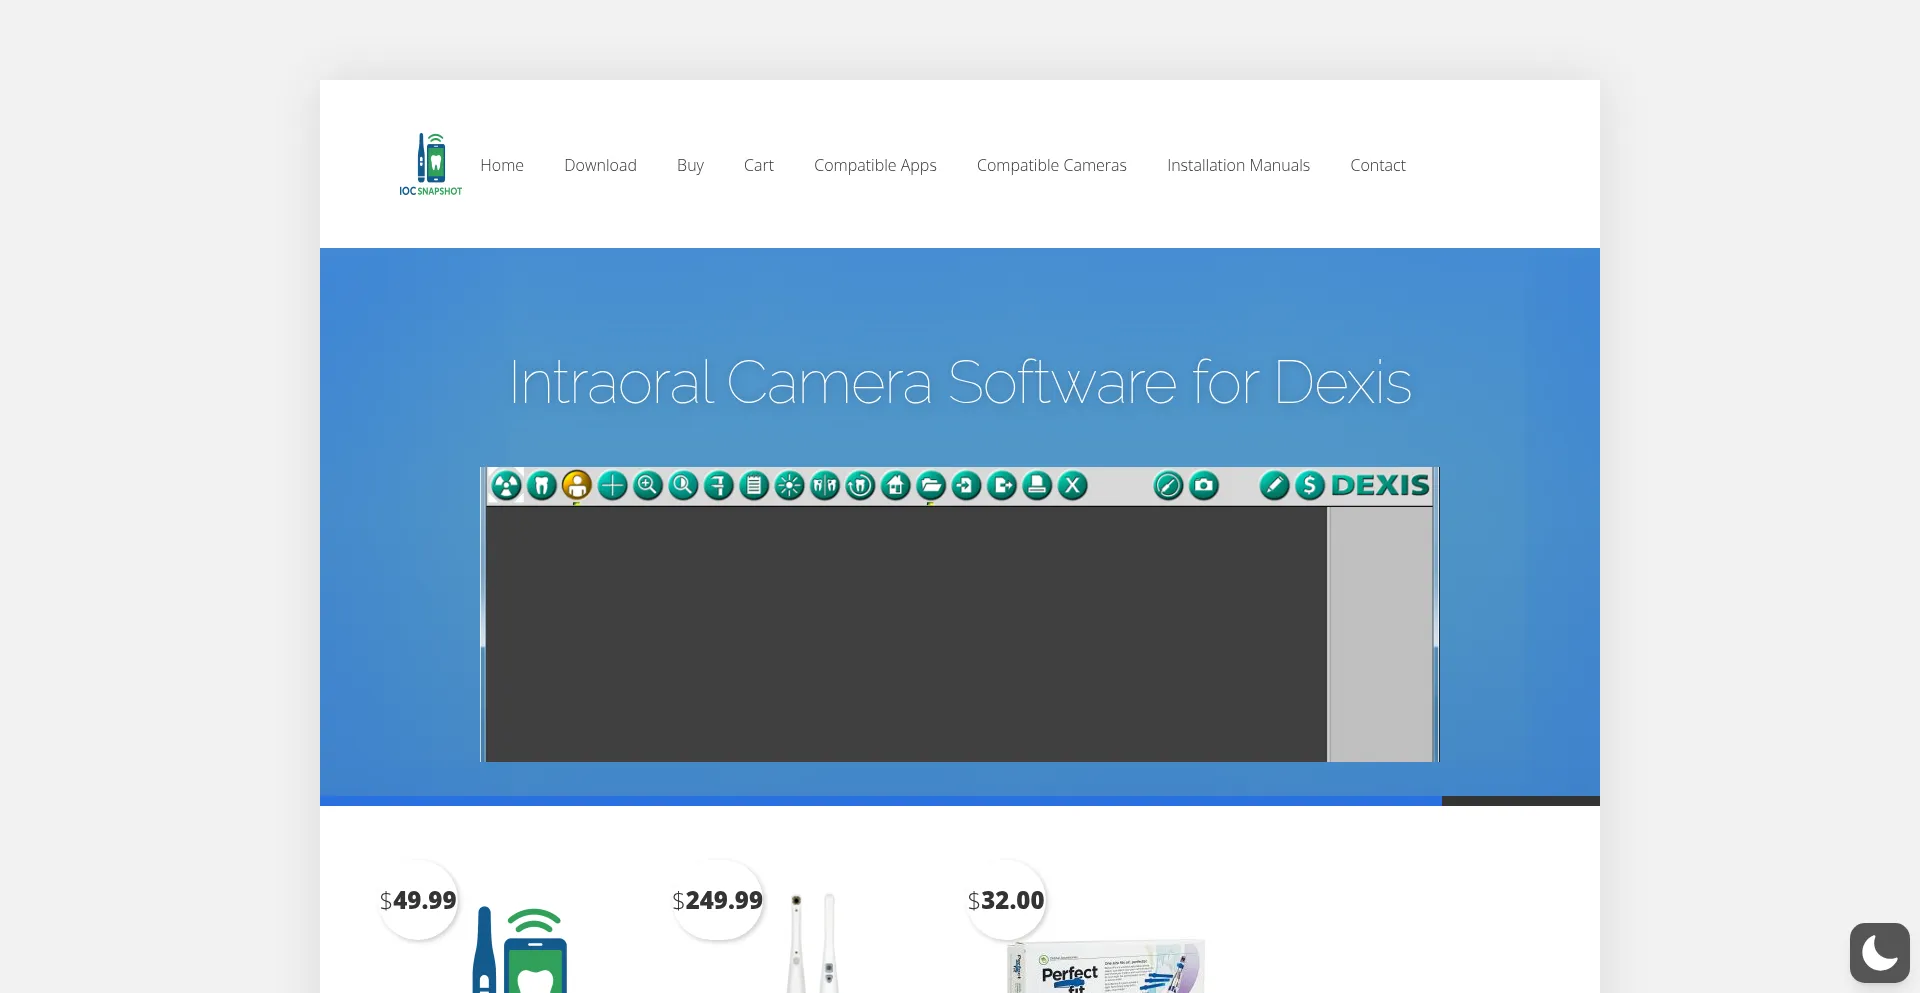Screen dimensions: 1920x993
Task: Open the folder icon on the Dexis toolbar
Action: (x=931, y=486)
